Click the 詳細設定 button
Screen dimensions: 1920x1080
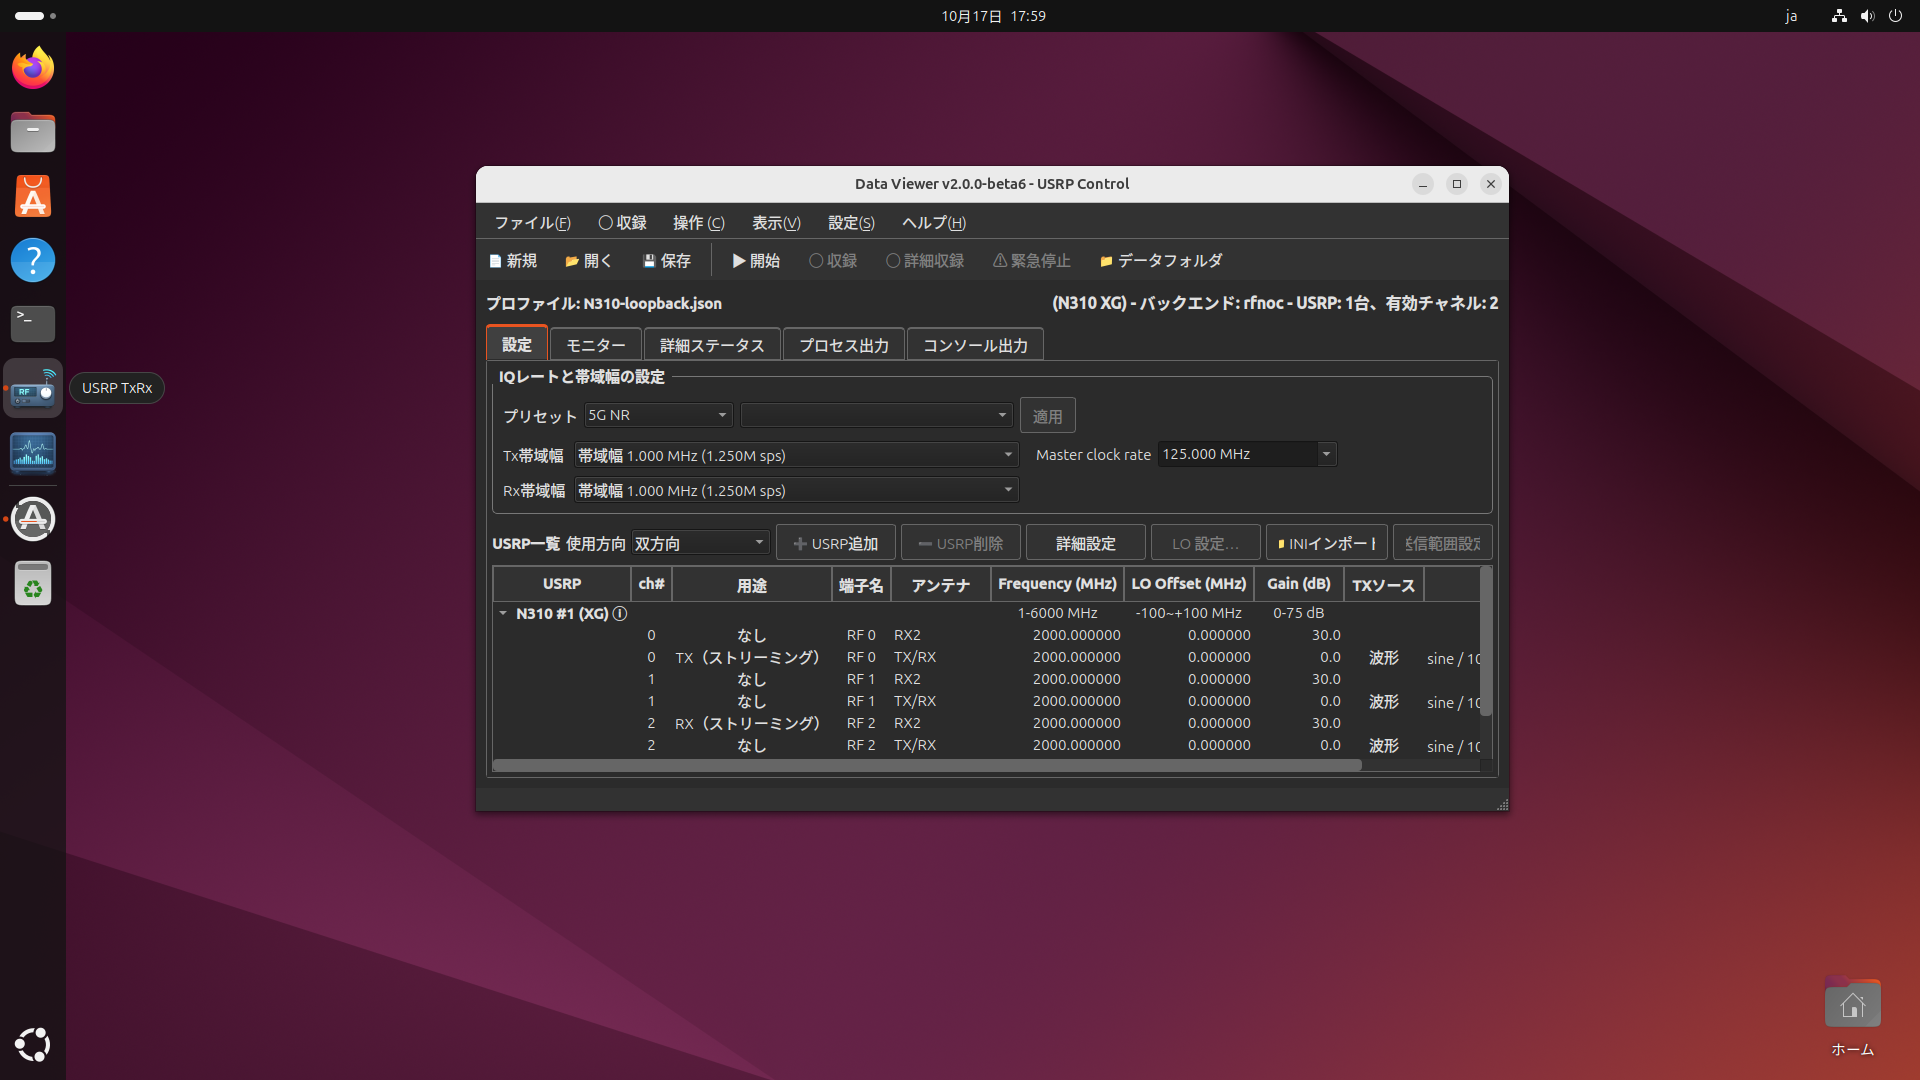click(1085, 543)
